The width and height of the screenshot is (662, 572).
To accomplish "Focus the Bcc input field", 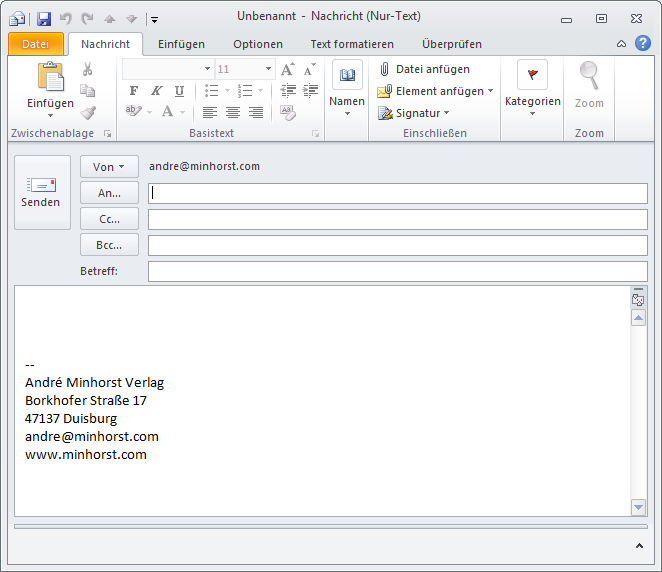I will pos(398,246).
